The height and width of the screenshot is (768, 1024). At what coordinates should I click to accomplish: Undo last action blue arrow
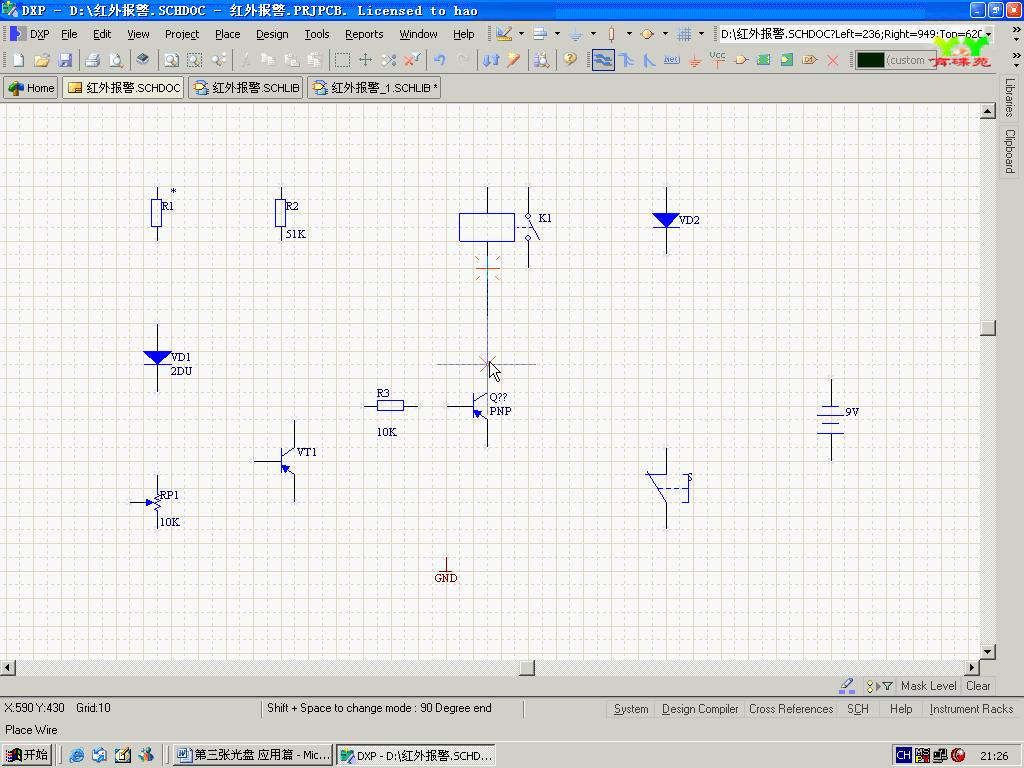point(440,60)
